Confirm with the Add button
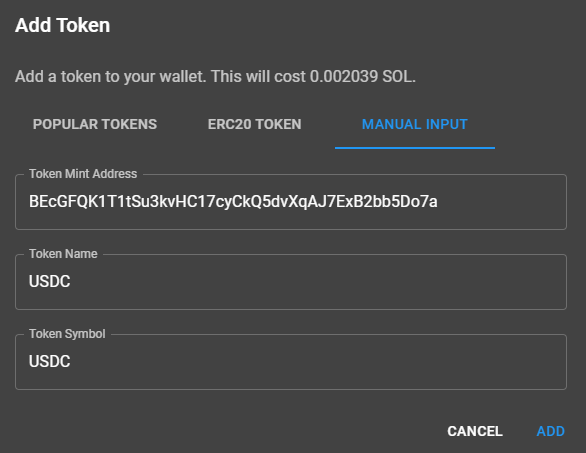This screenshot has width=586, height=453. 550,431
